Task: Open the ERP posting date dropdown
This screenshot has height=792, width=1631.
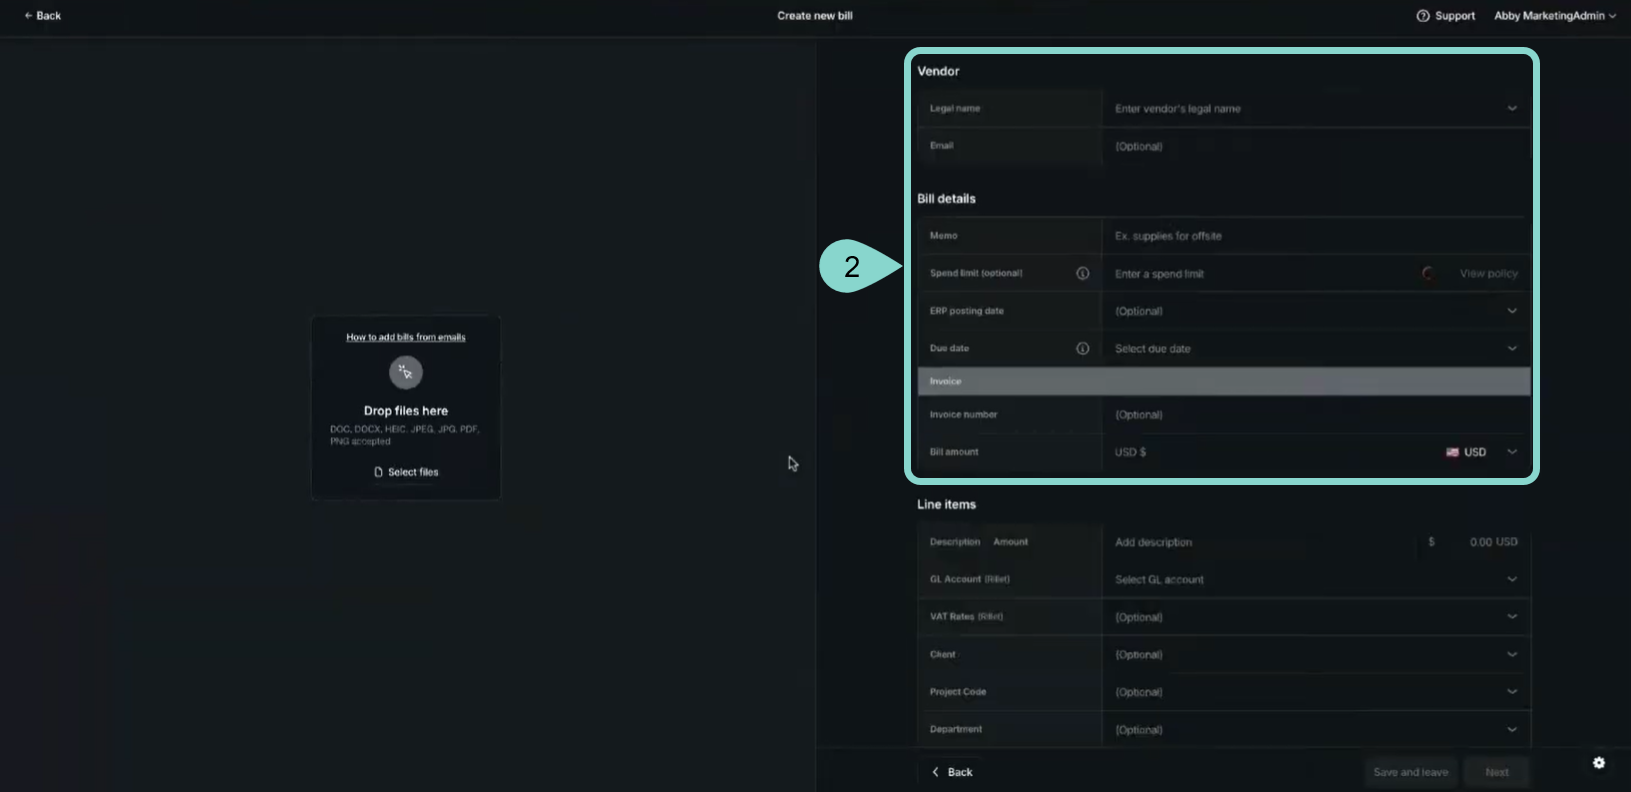Action: (1512, 311)
